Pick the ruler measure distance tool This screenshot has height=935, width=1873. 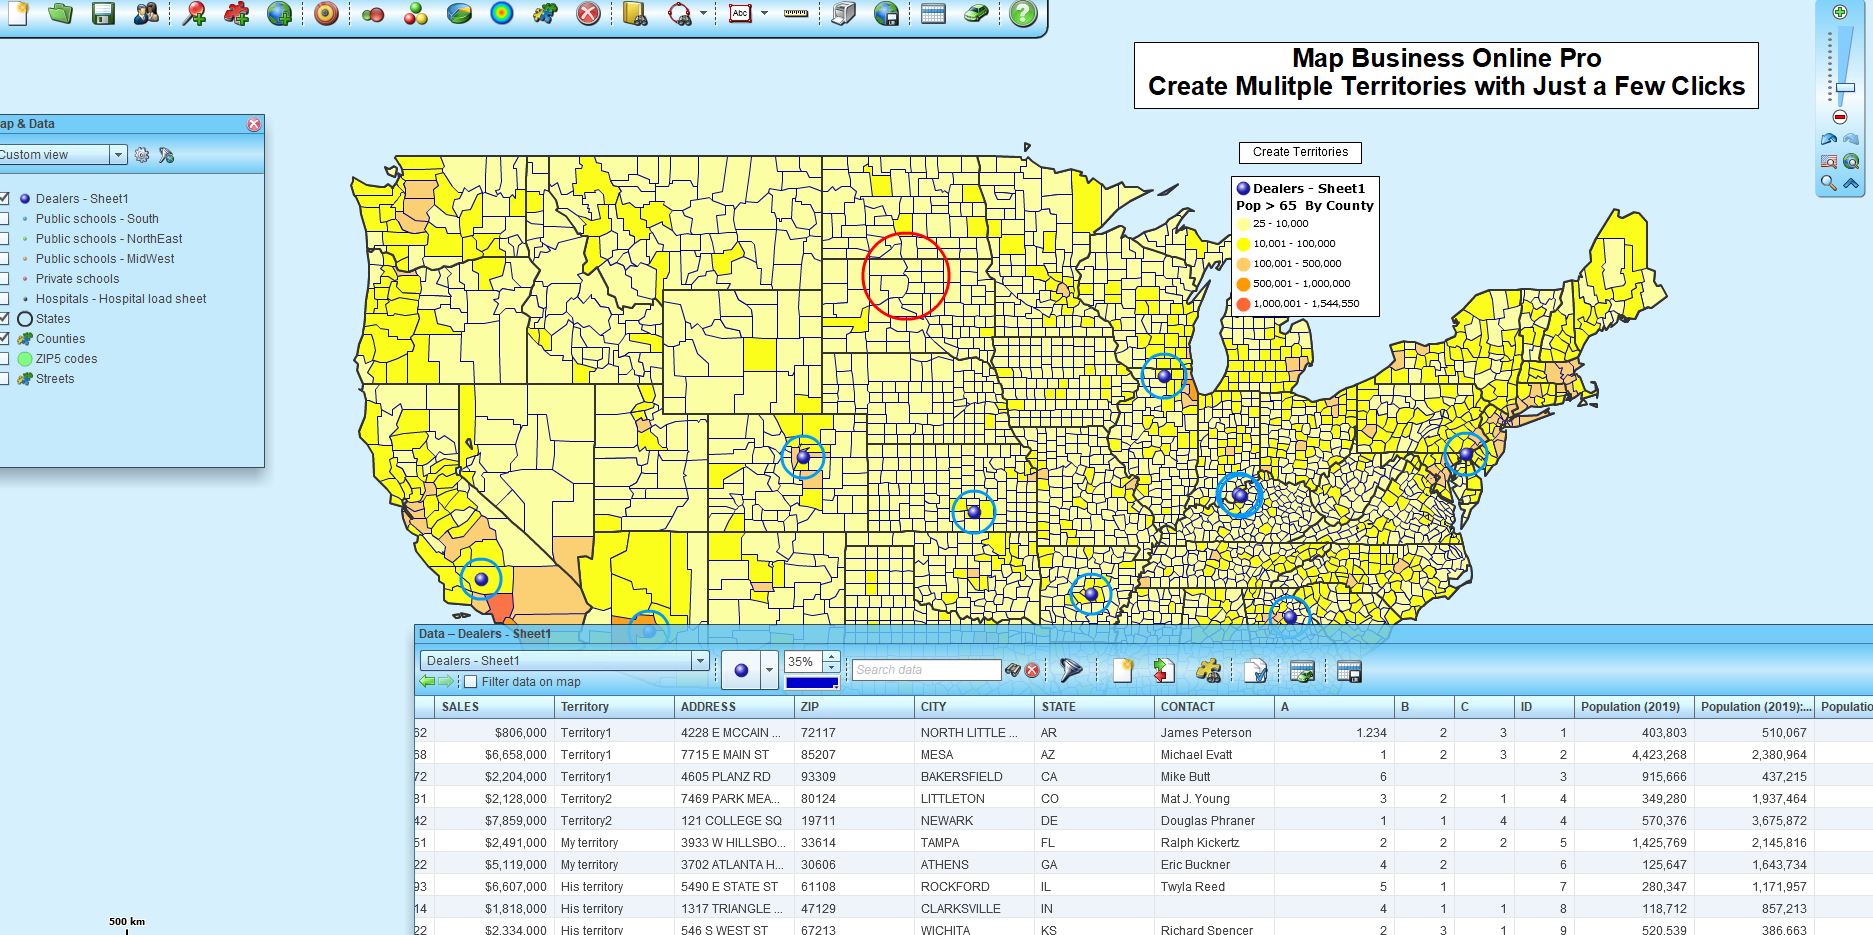click(796, 14)
